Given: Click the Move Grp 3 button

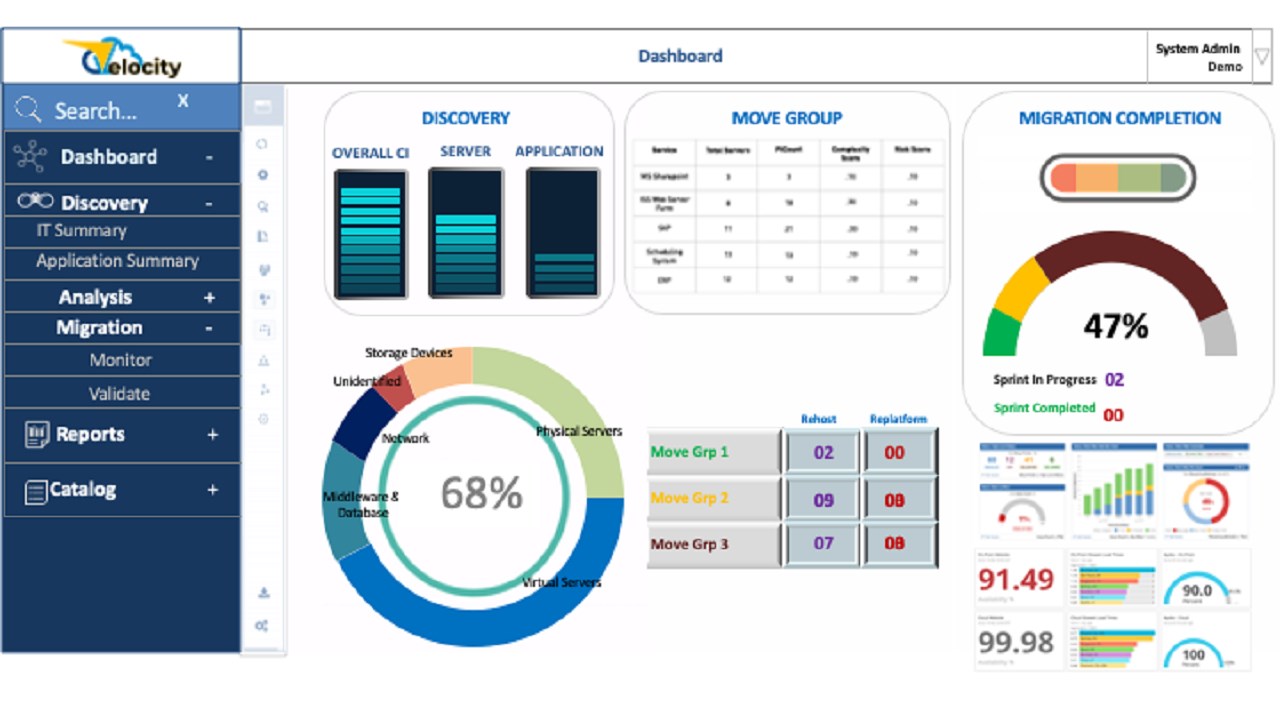Looking at the screenshot, I should point(713,545).
